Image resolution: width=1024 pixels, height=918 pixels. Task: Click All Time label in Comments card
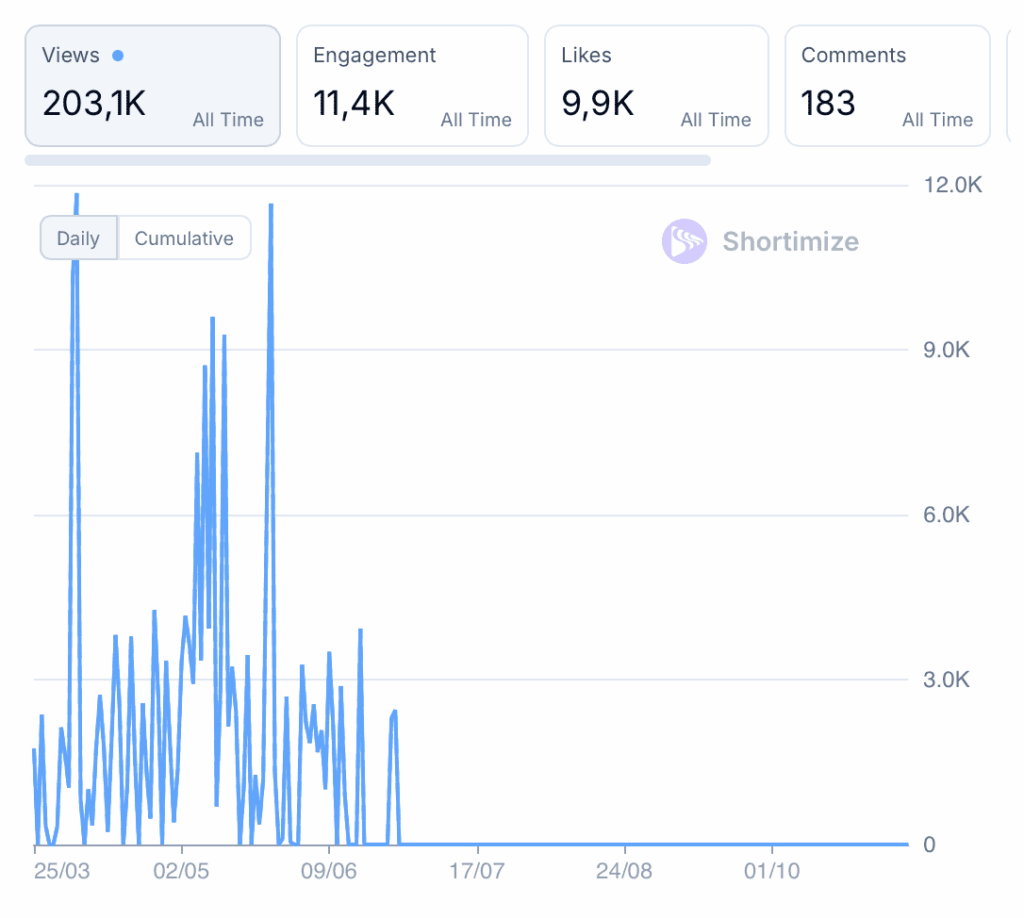point(937,120)
